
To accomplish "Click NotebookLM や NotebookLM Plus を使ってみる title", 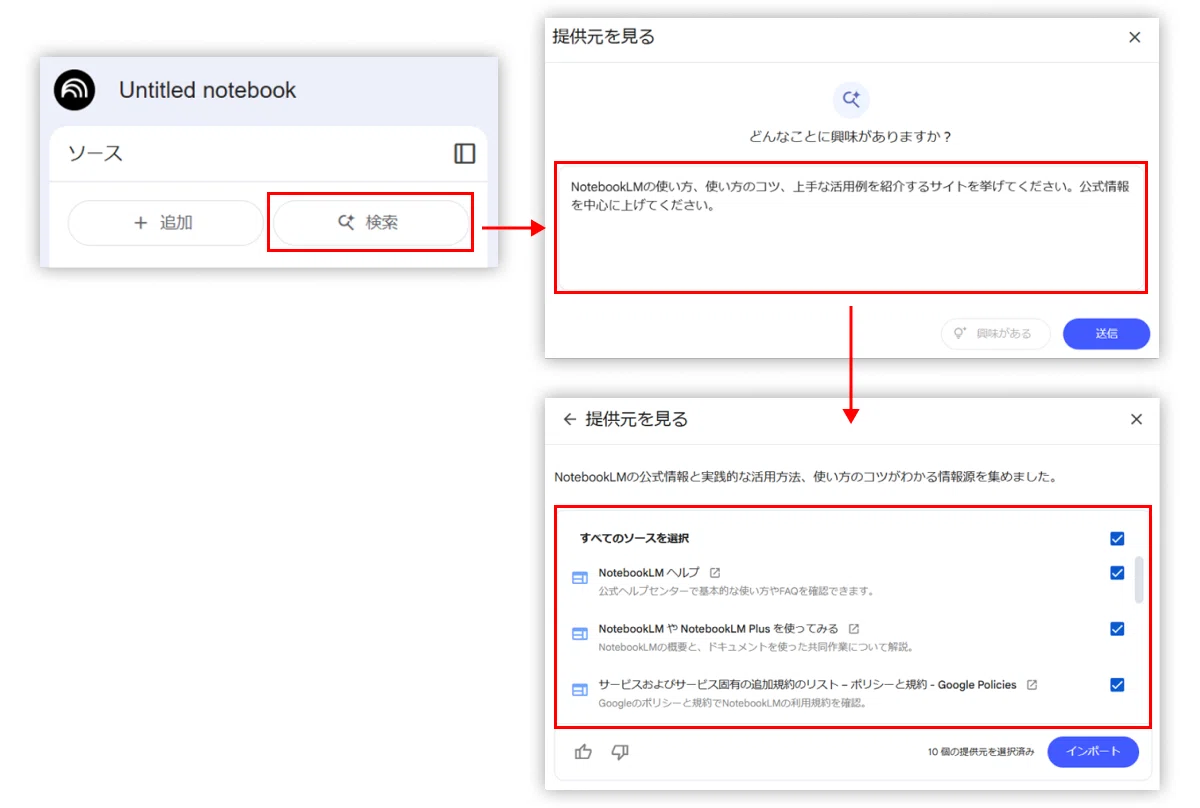I will coord(718,629).
